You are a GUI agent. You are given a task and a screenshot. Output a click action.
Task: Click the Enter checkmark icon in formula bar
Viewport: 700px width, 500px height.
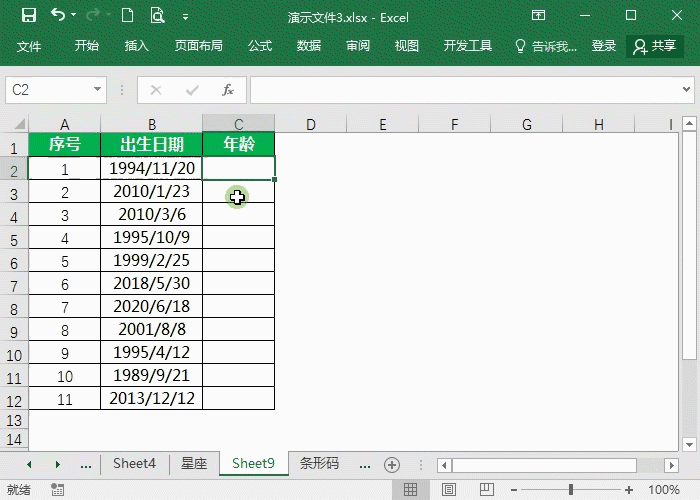192,90
